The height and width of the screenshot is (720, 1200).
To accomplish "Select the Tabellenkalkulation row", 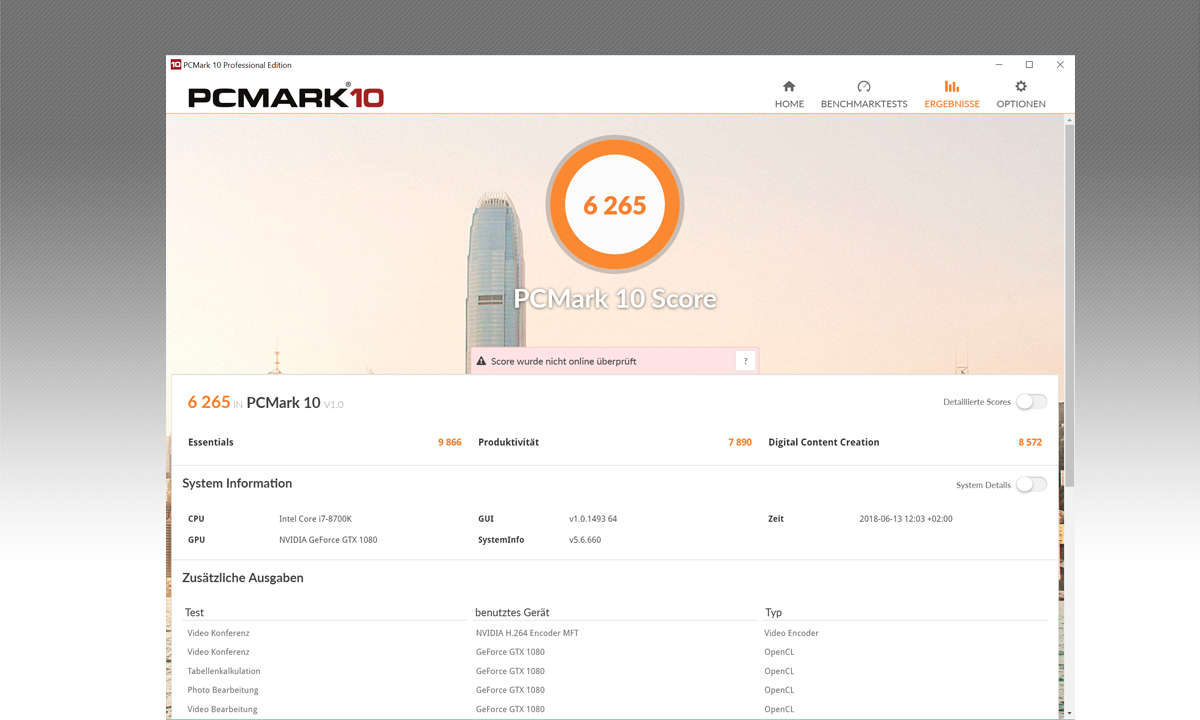I will tap(615, 671).
